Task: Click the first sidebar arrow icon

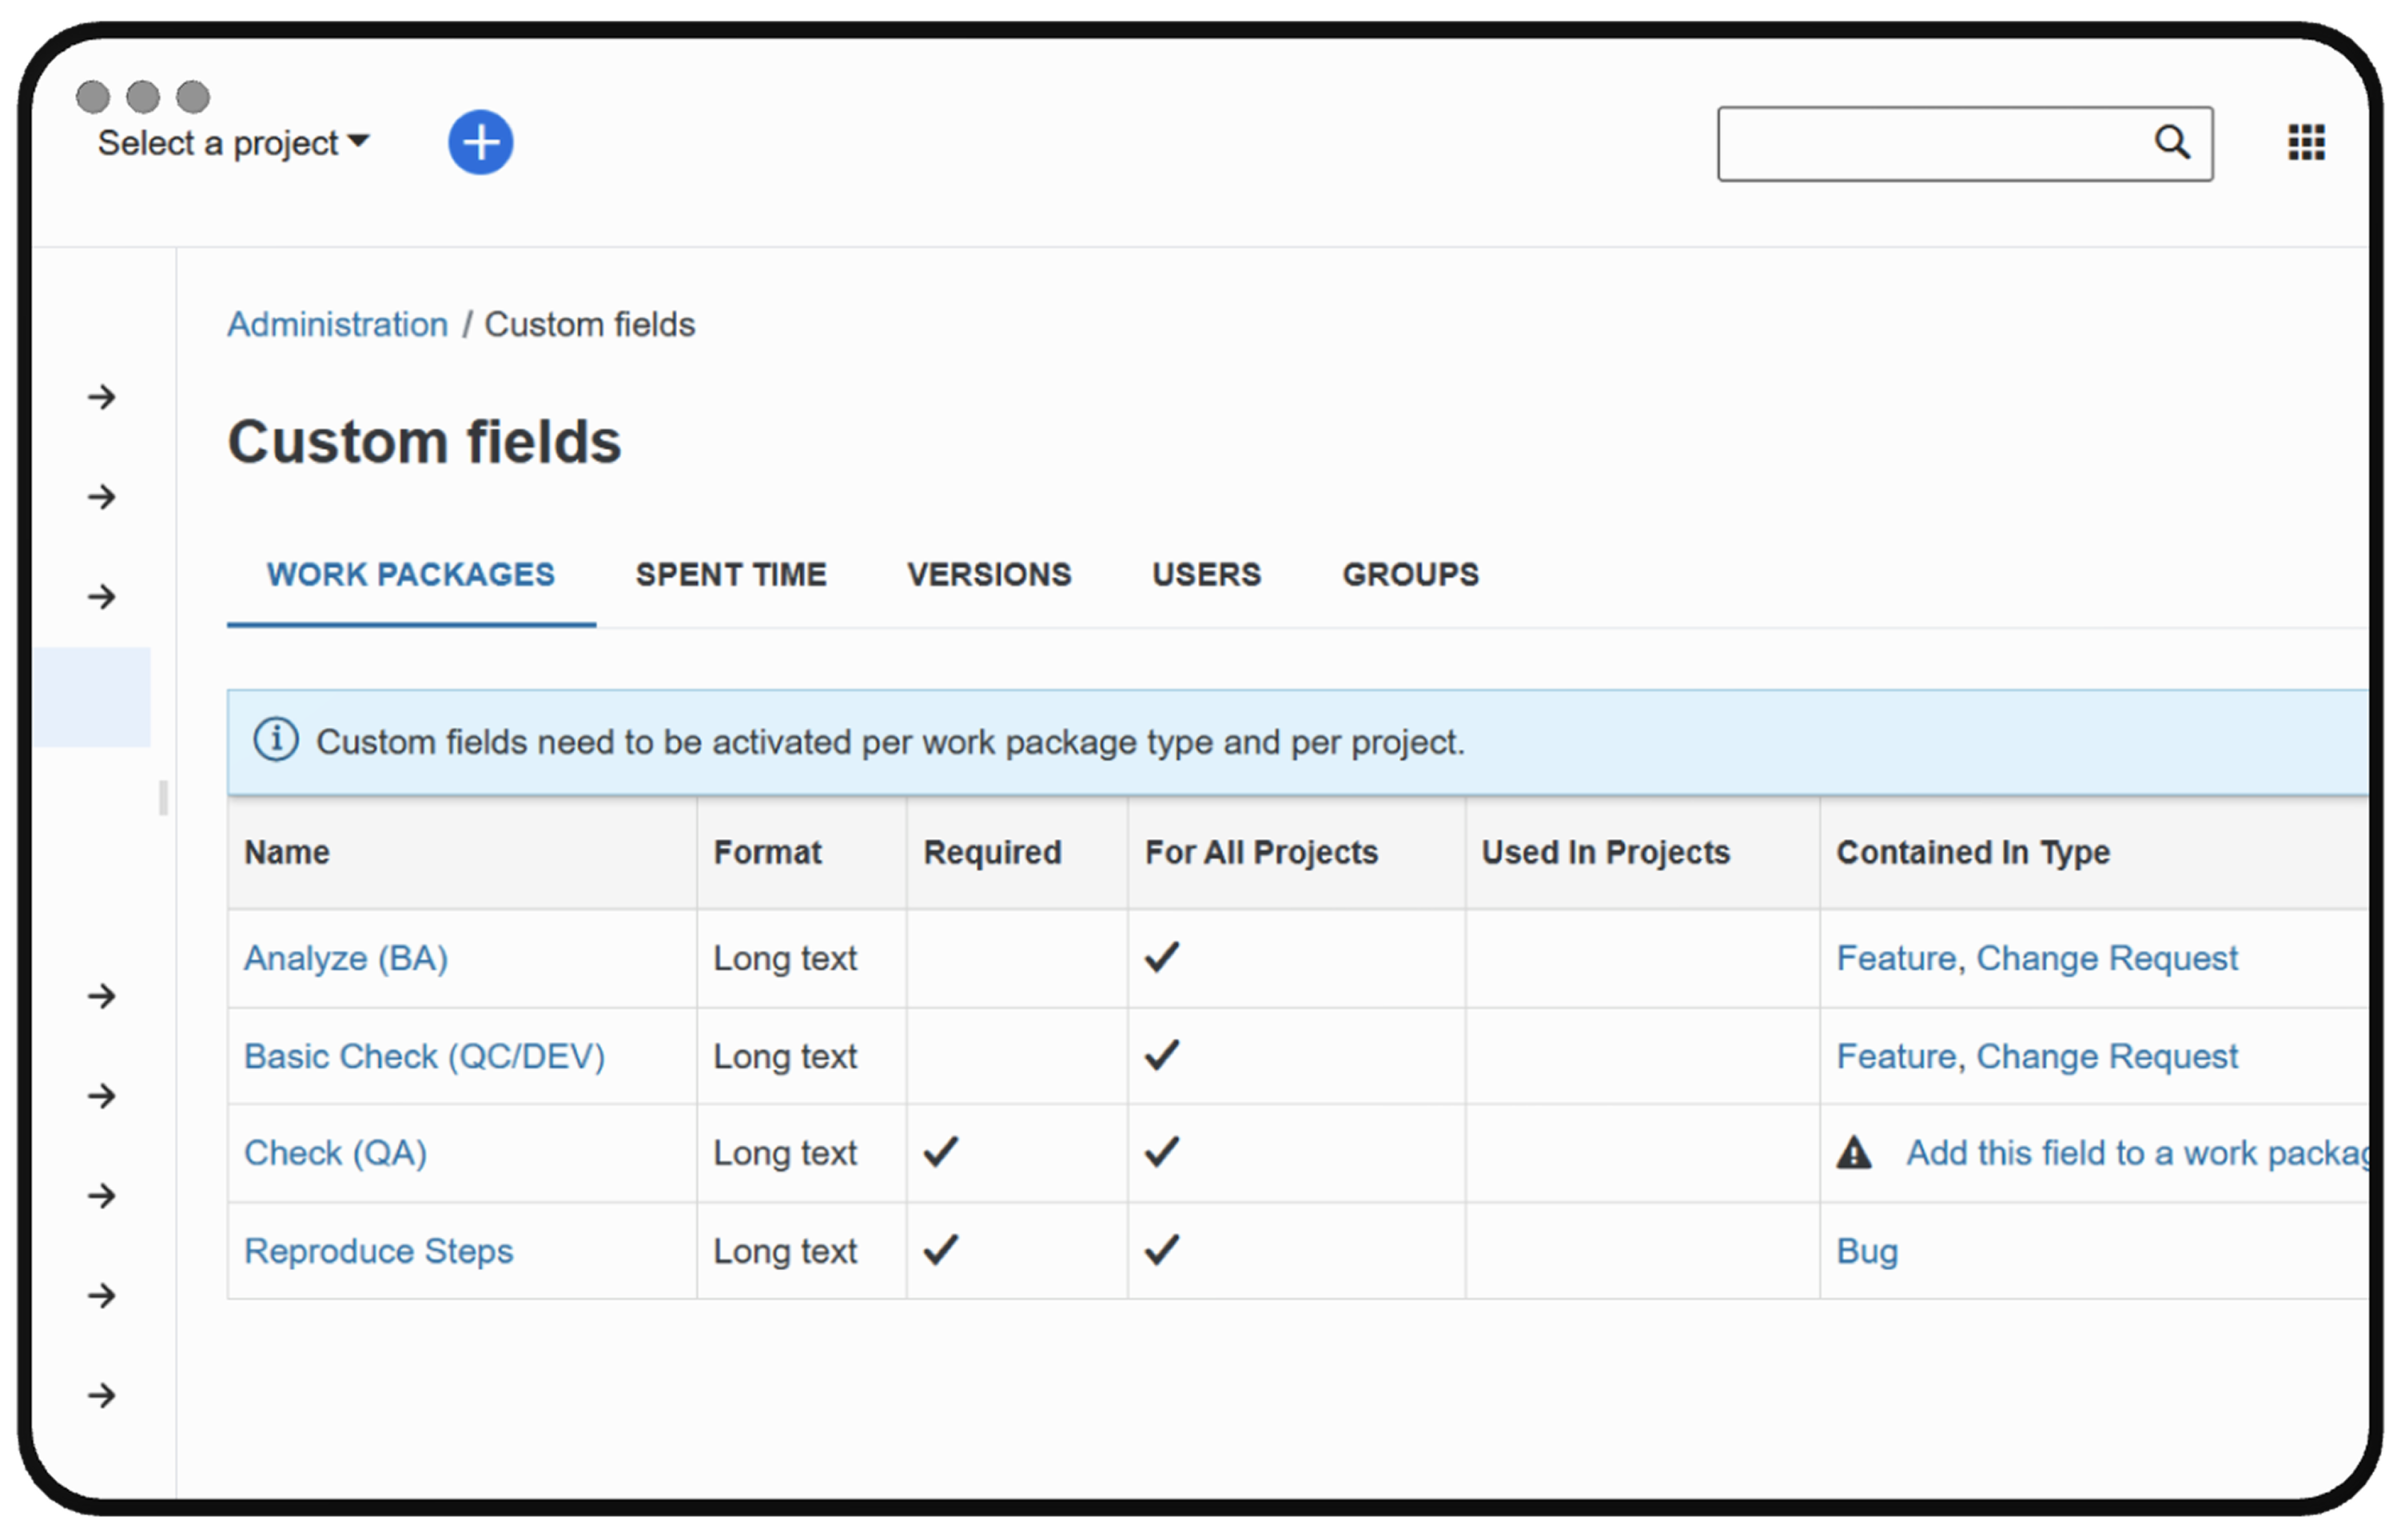Action: tap(101, 397)
